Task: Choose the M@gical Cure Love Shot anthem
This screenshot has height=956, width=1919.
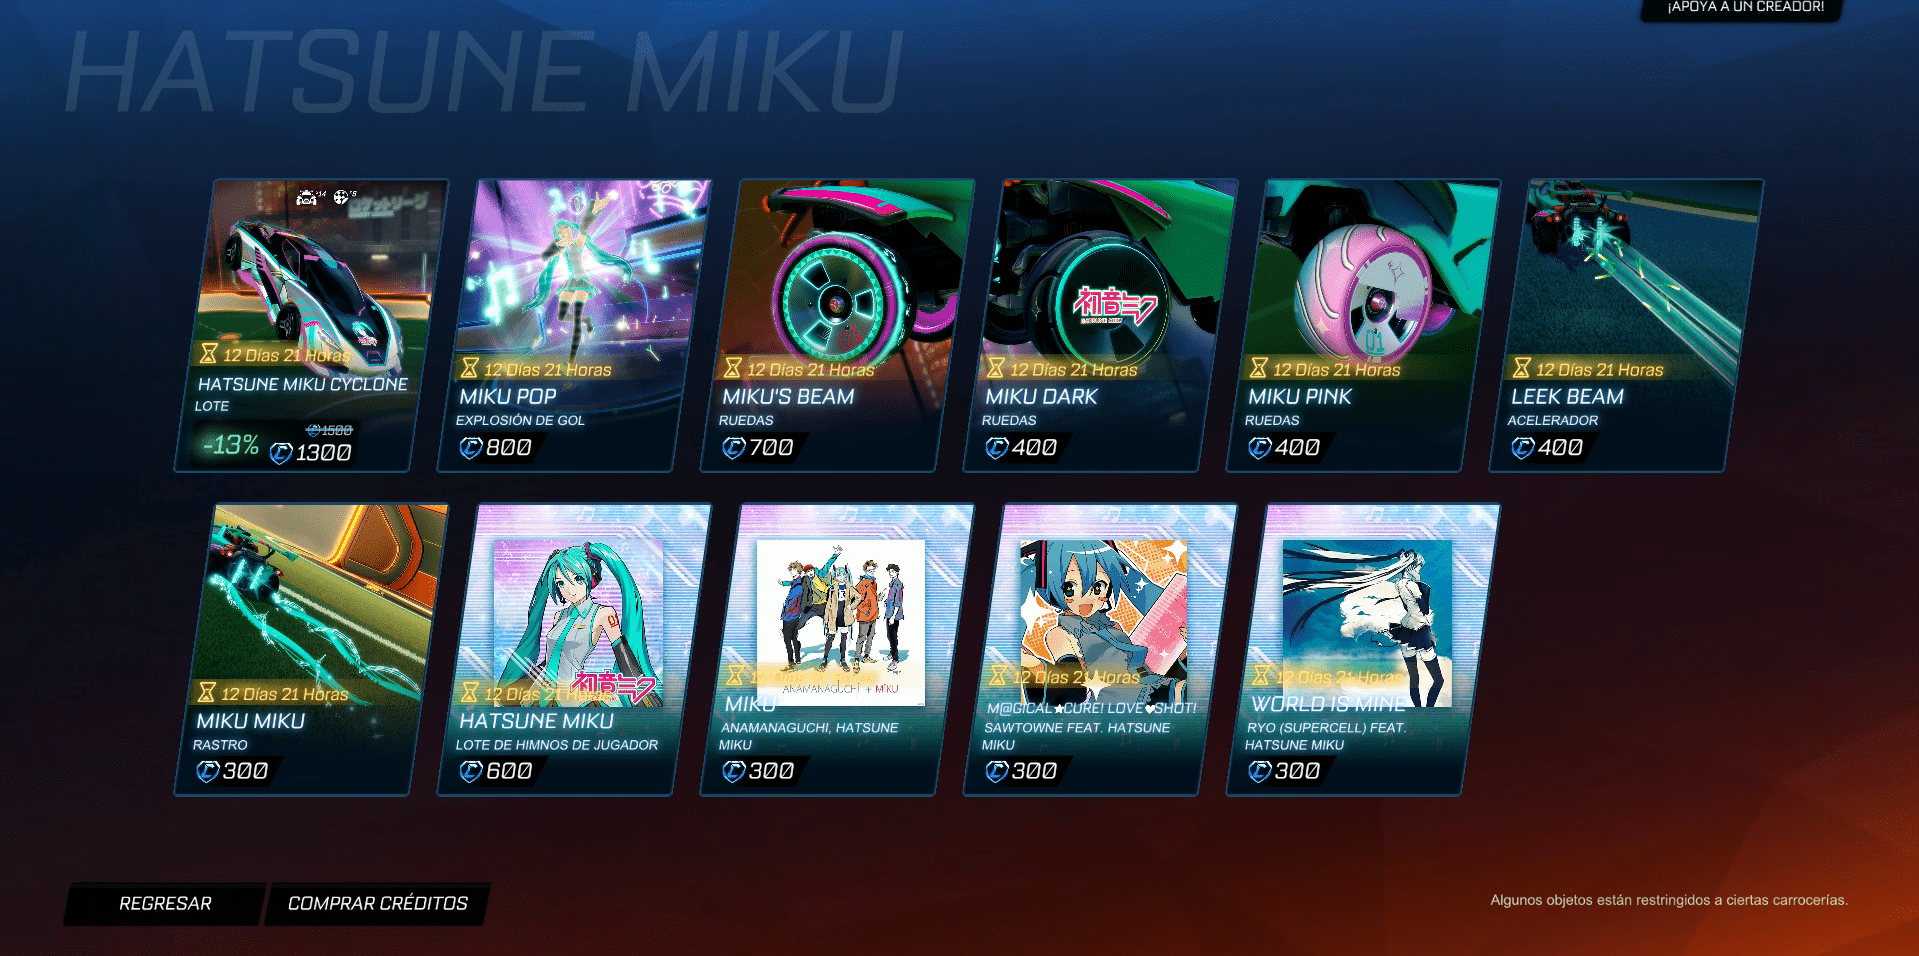Action: click(1100, 649)
